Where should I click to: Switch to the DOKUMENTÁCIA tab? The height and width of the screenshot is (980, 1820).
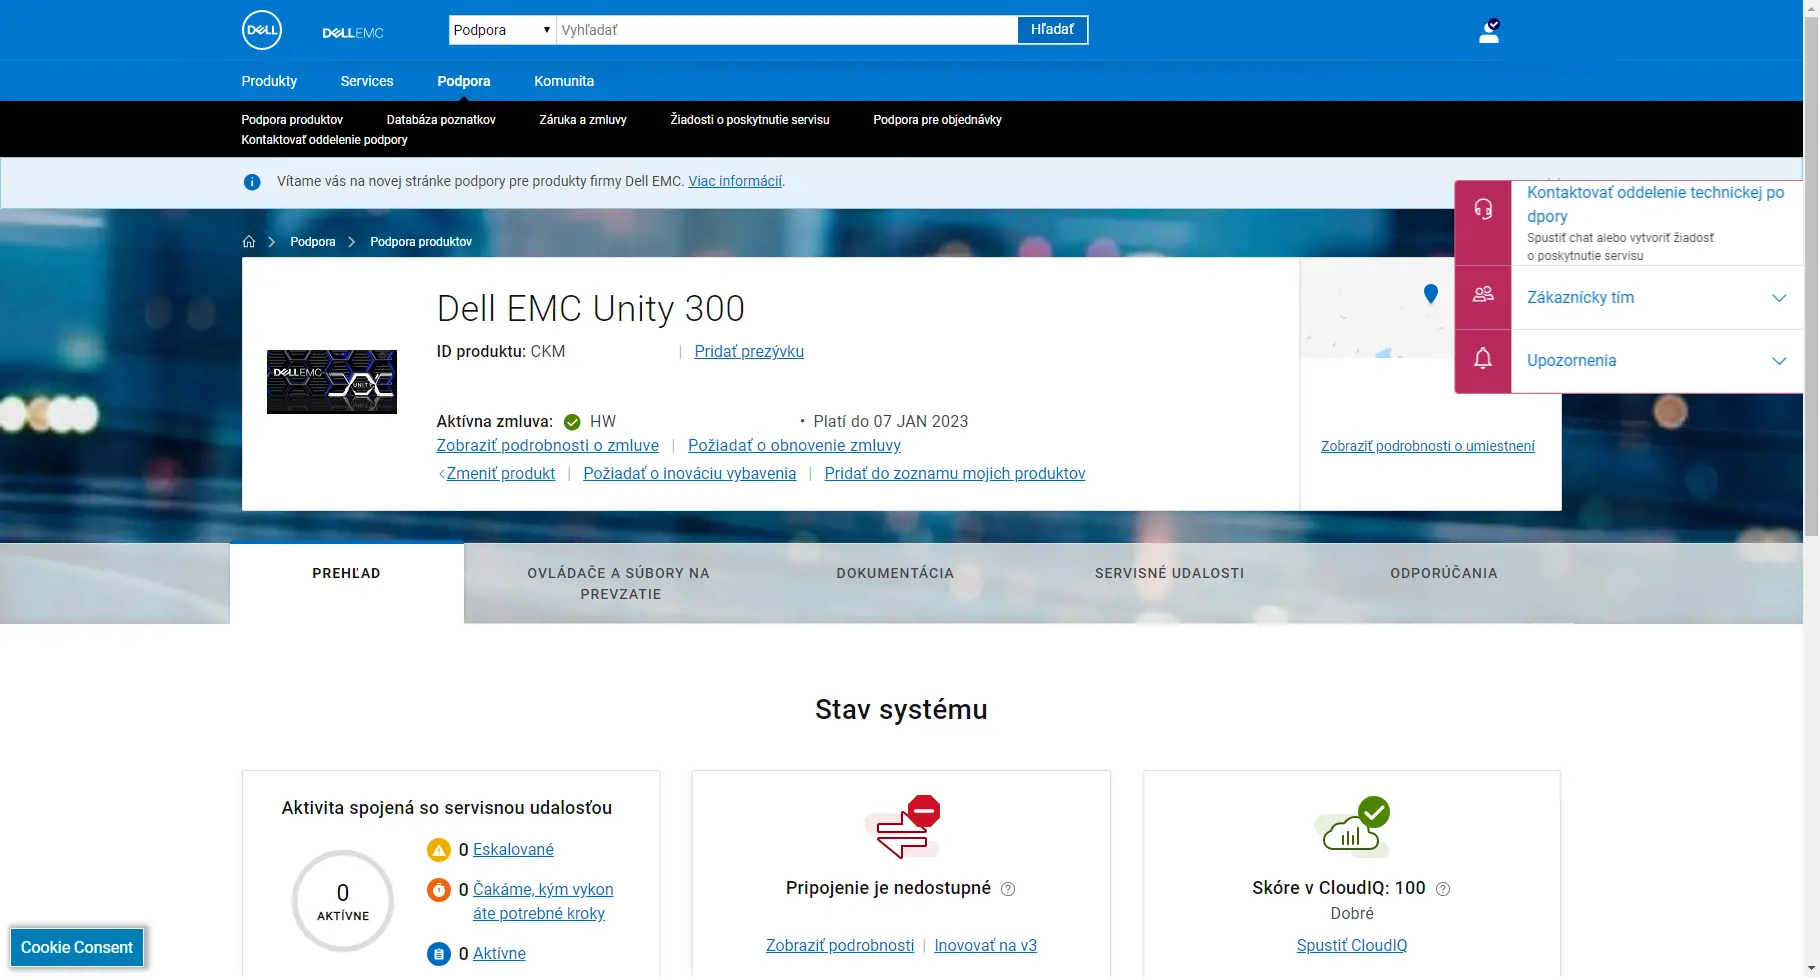tap(895, 574)
